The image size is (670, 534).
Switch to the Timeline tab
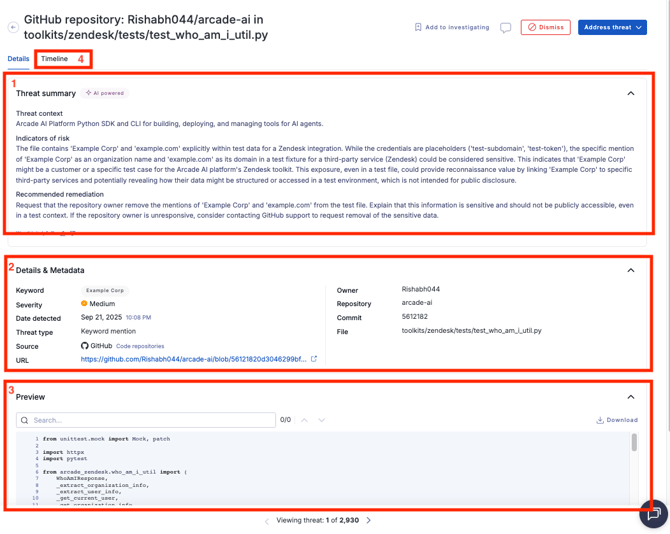[54, 59]
